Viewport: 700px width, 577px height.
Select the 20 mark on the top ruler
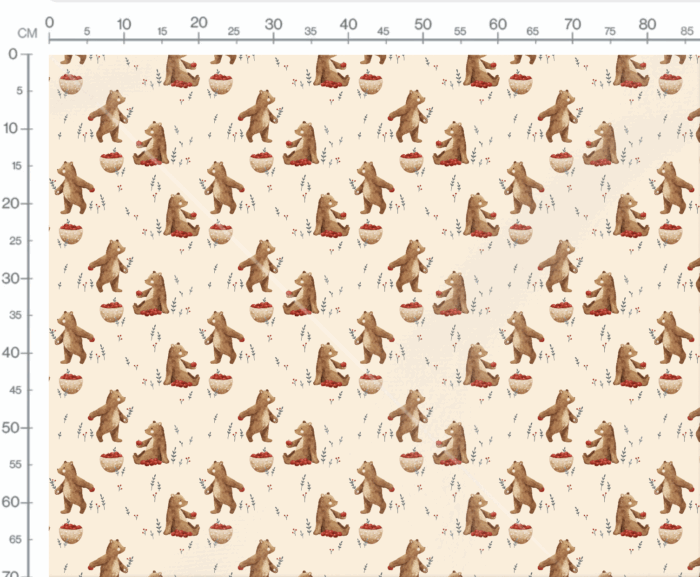199,23
